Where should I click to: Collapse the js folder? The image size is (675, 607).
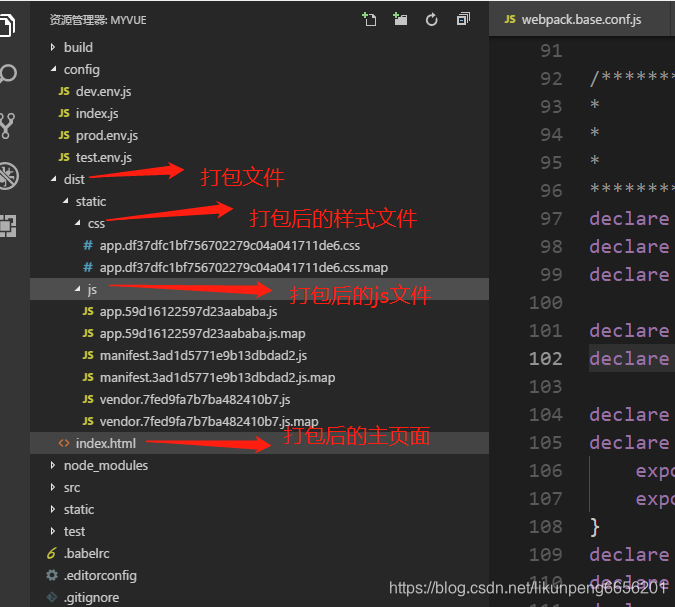[x=259, y=289]
